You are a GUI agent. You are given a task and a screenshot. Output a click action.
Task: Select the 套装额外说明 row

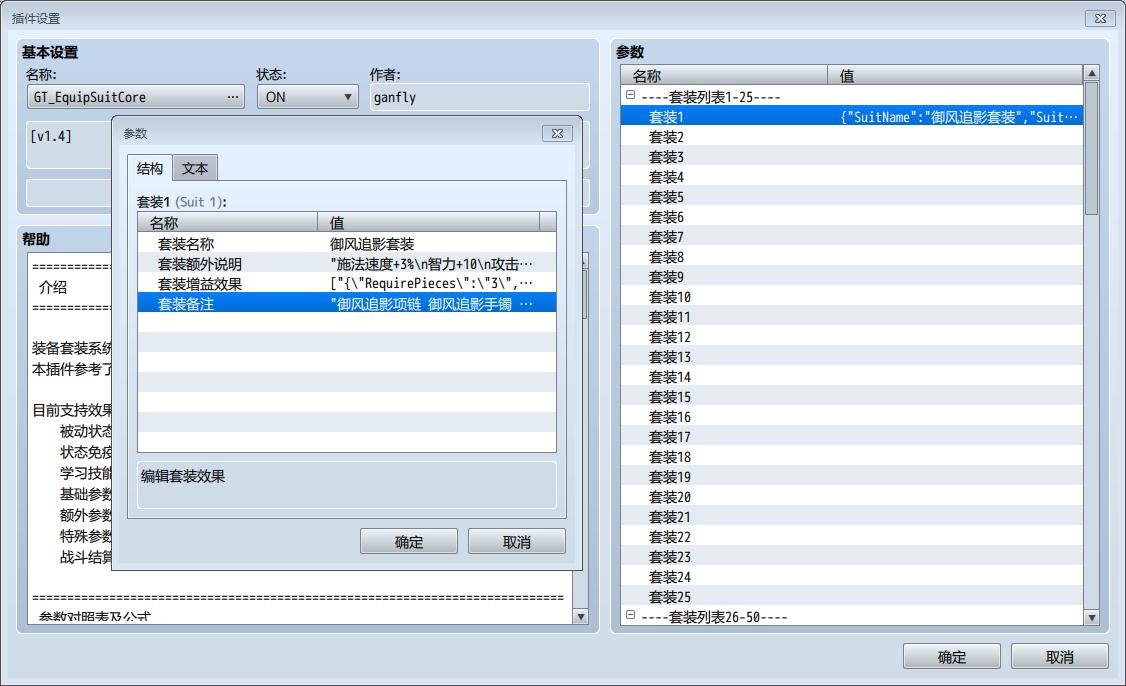click(x=347, y=264)
